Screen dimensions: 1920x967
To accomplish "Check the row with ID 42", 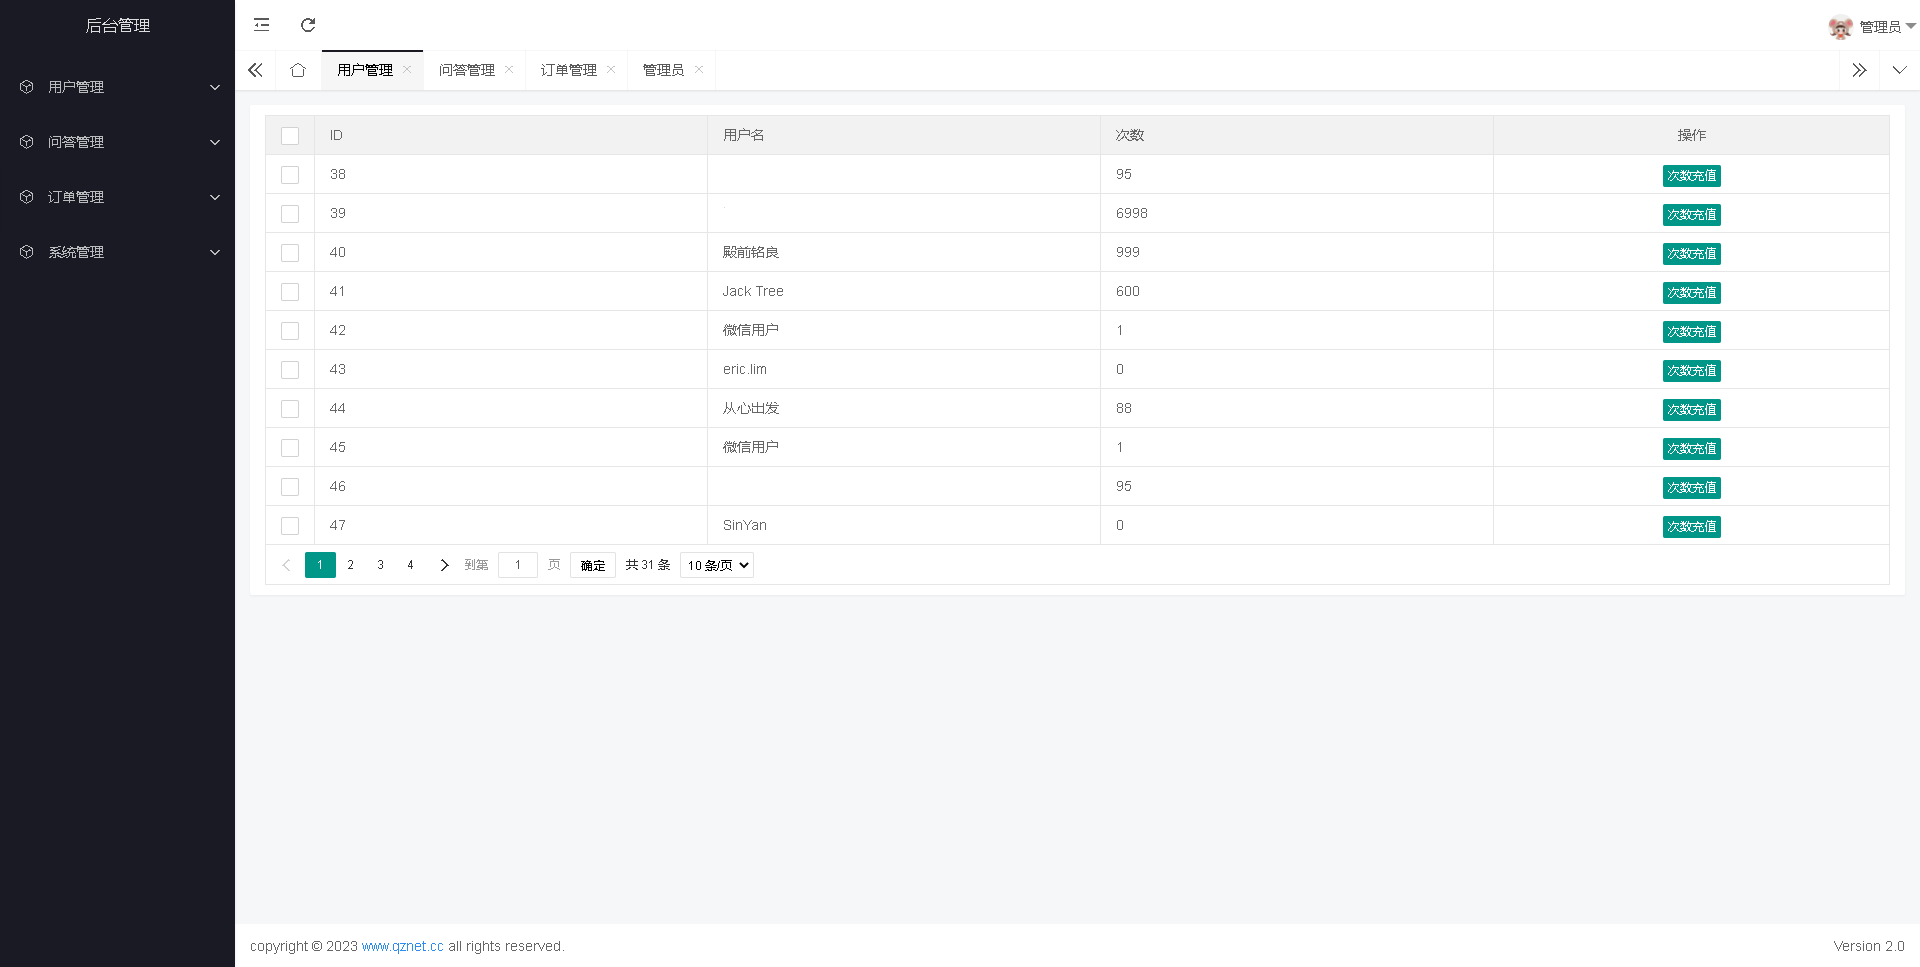I will (290, 331).
